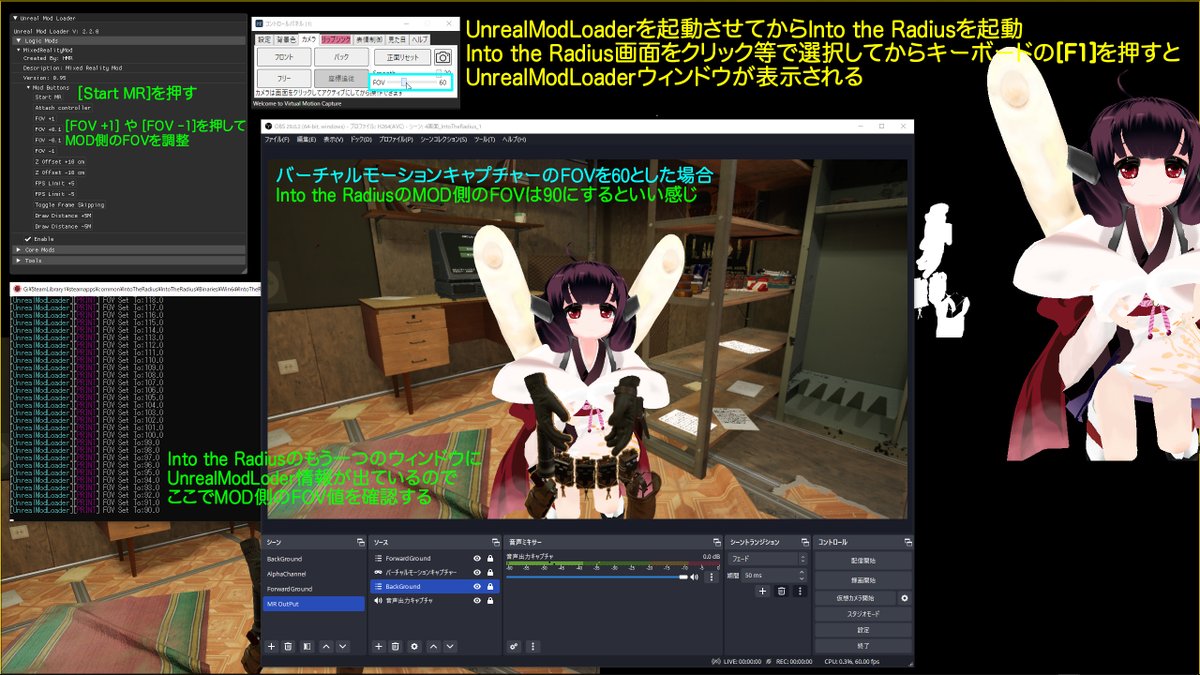Viewport: 1200px width, 675px height.
Task: Open advanced audio properties gears icon
Action: [514, 647]
